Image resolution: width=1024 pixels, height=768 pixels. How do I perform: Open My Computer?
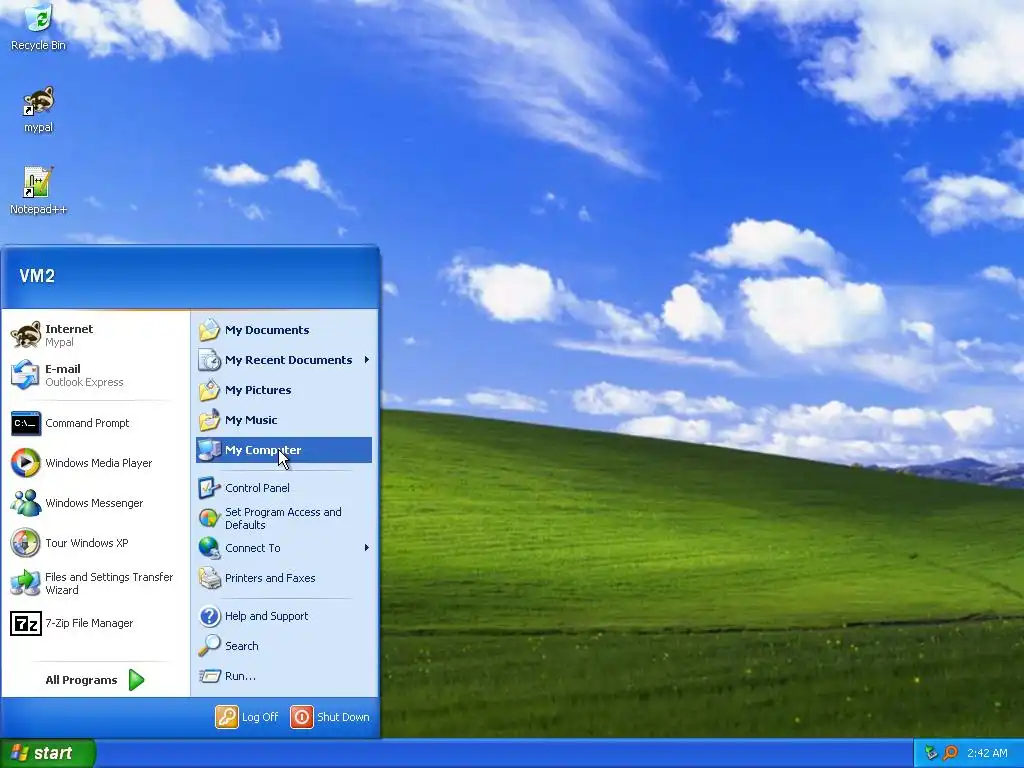point(284,450)
